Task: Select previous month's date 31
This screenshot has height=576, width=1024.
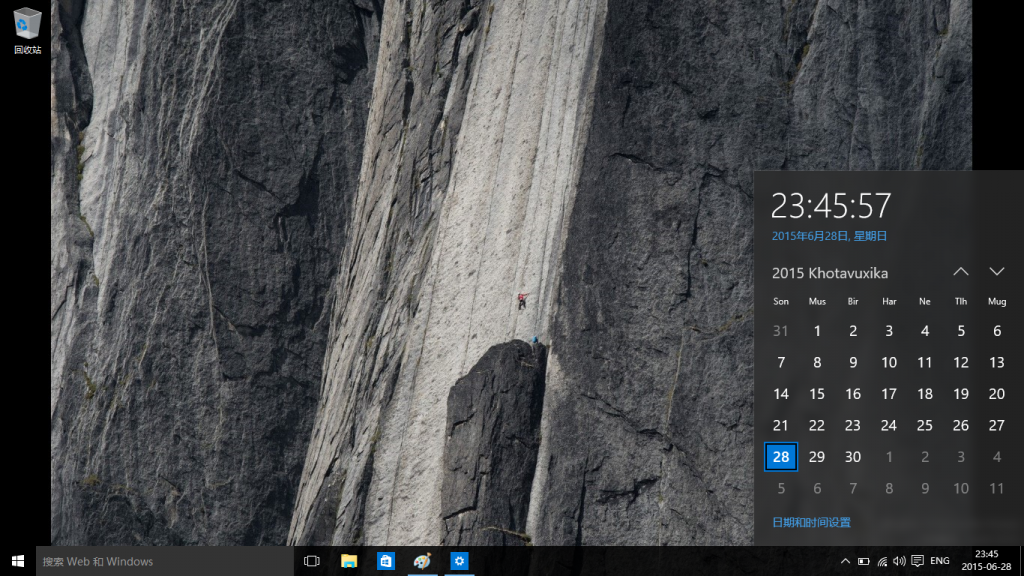Action: click(x=781, y=331)
